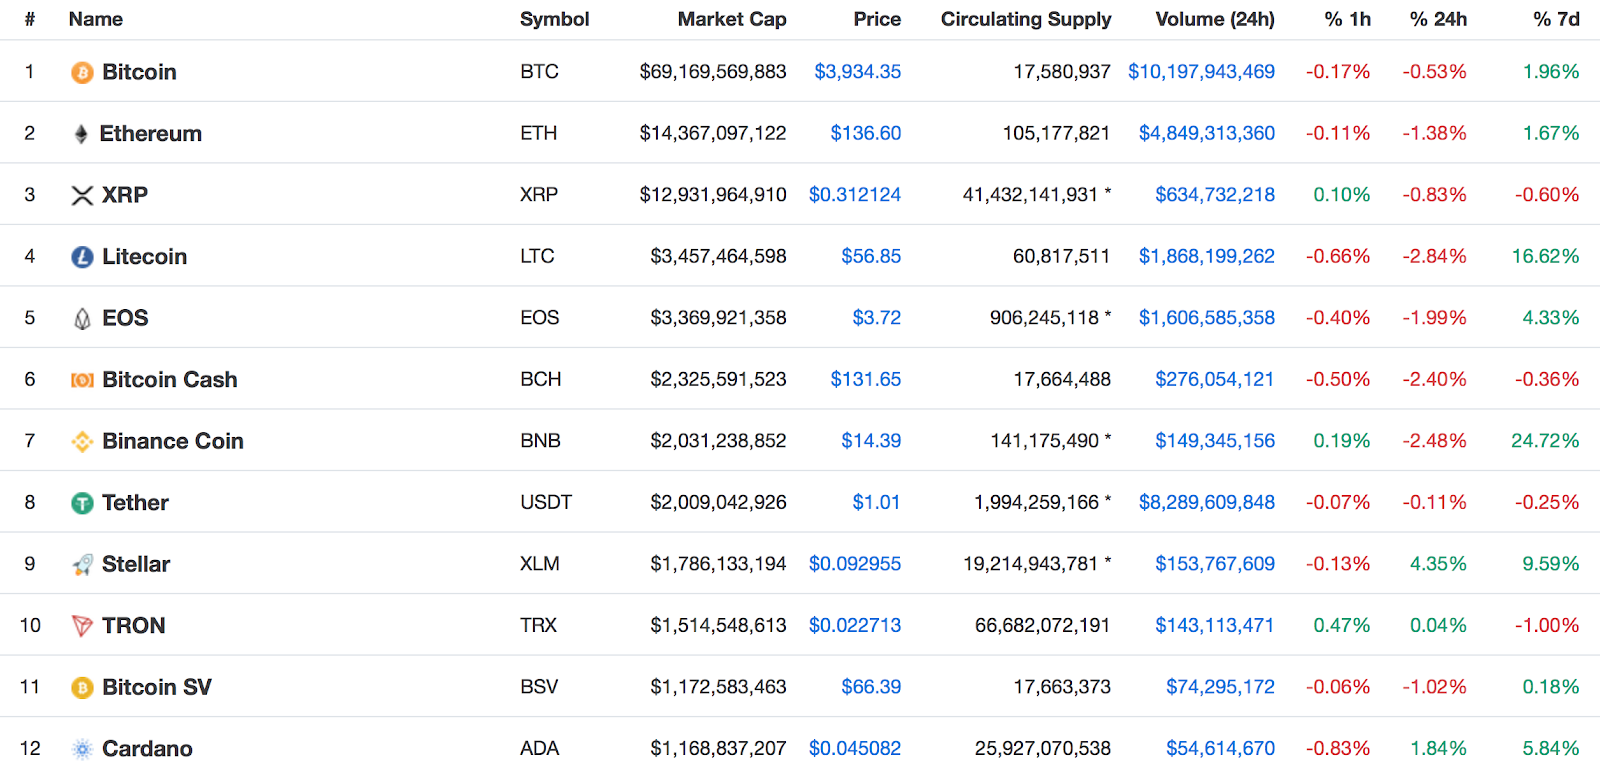This screenshot has width=1600, height=776.
Task: Sort by Price column header
Action: coord(877,19)
